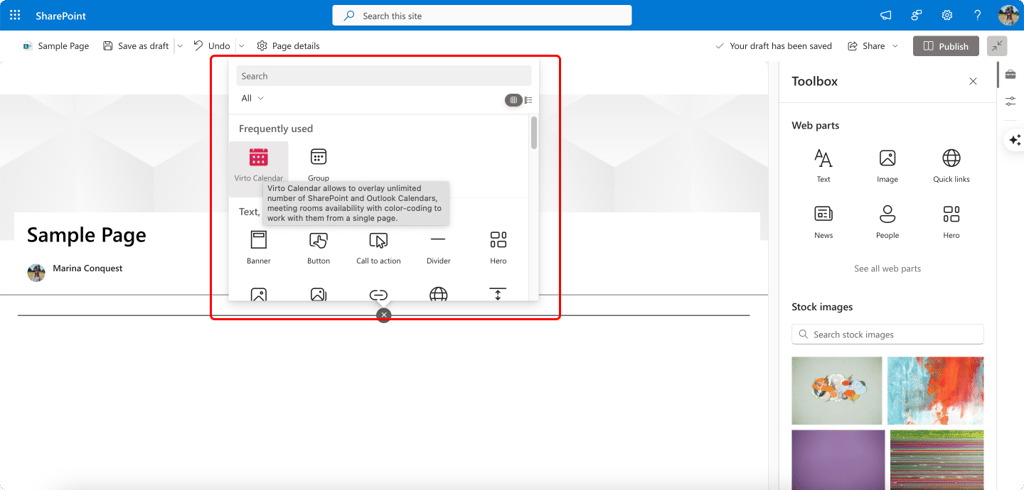Add the Image web part from Toolbox
The image size is (1024, 490).
[887, 165]
